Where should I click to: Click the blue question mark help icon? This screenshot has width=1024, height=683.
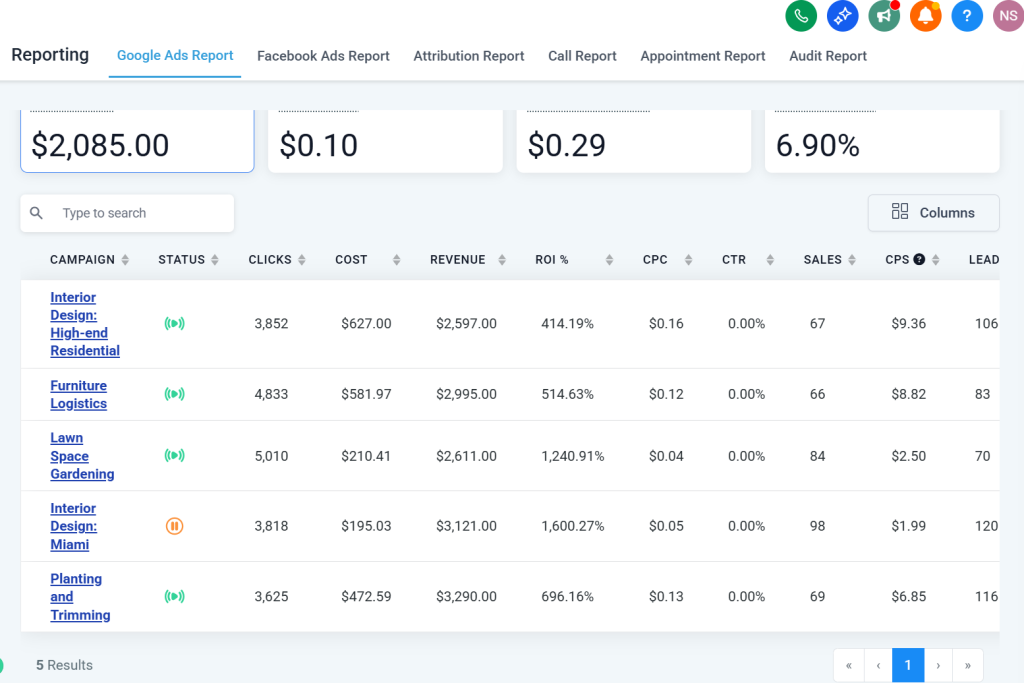[x=967, y=16]
